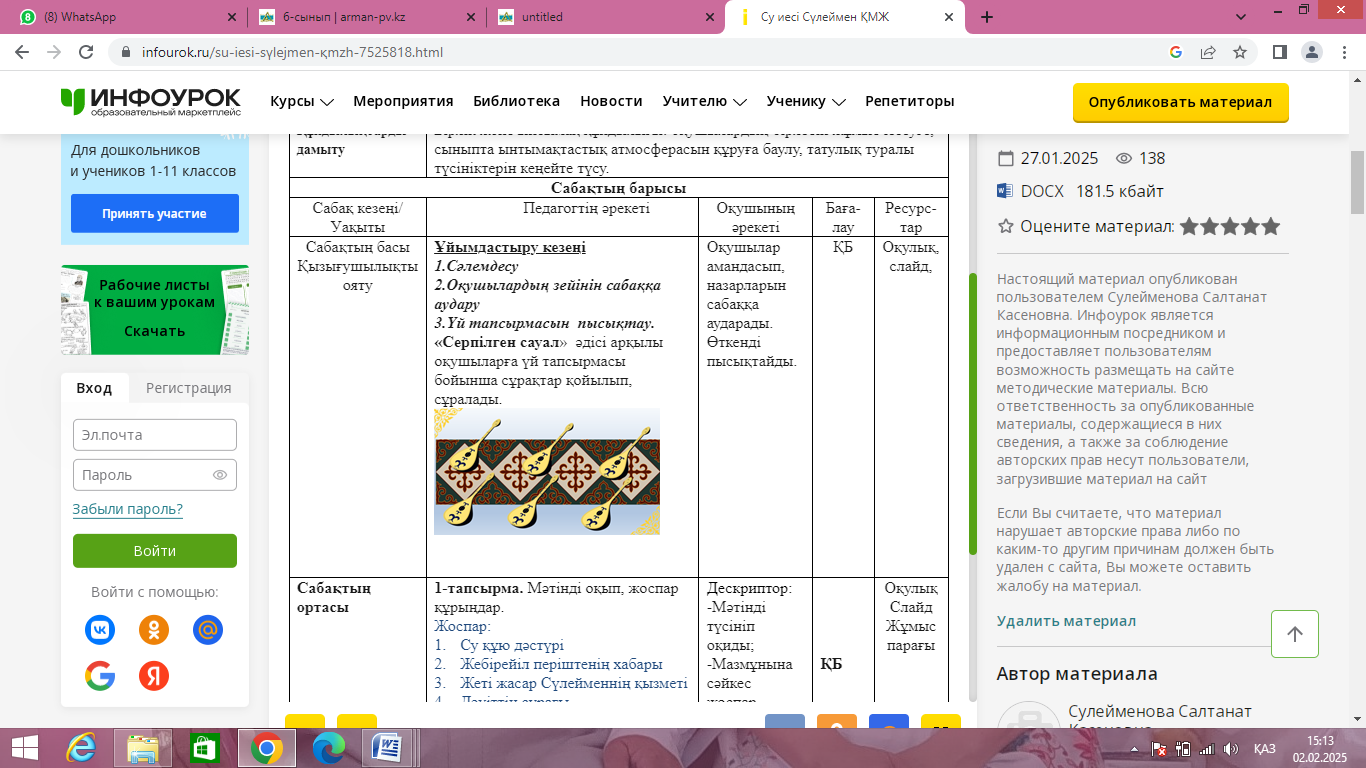This screenshot has height=768, width=1366.
Task: Open Internet Explorer from the taskbar
Action: 81,748
